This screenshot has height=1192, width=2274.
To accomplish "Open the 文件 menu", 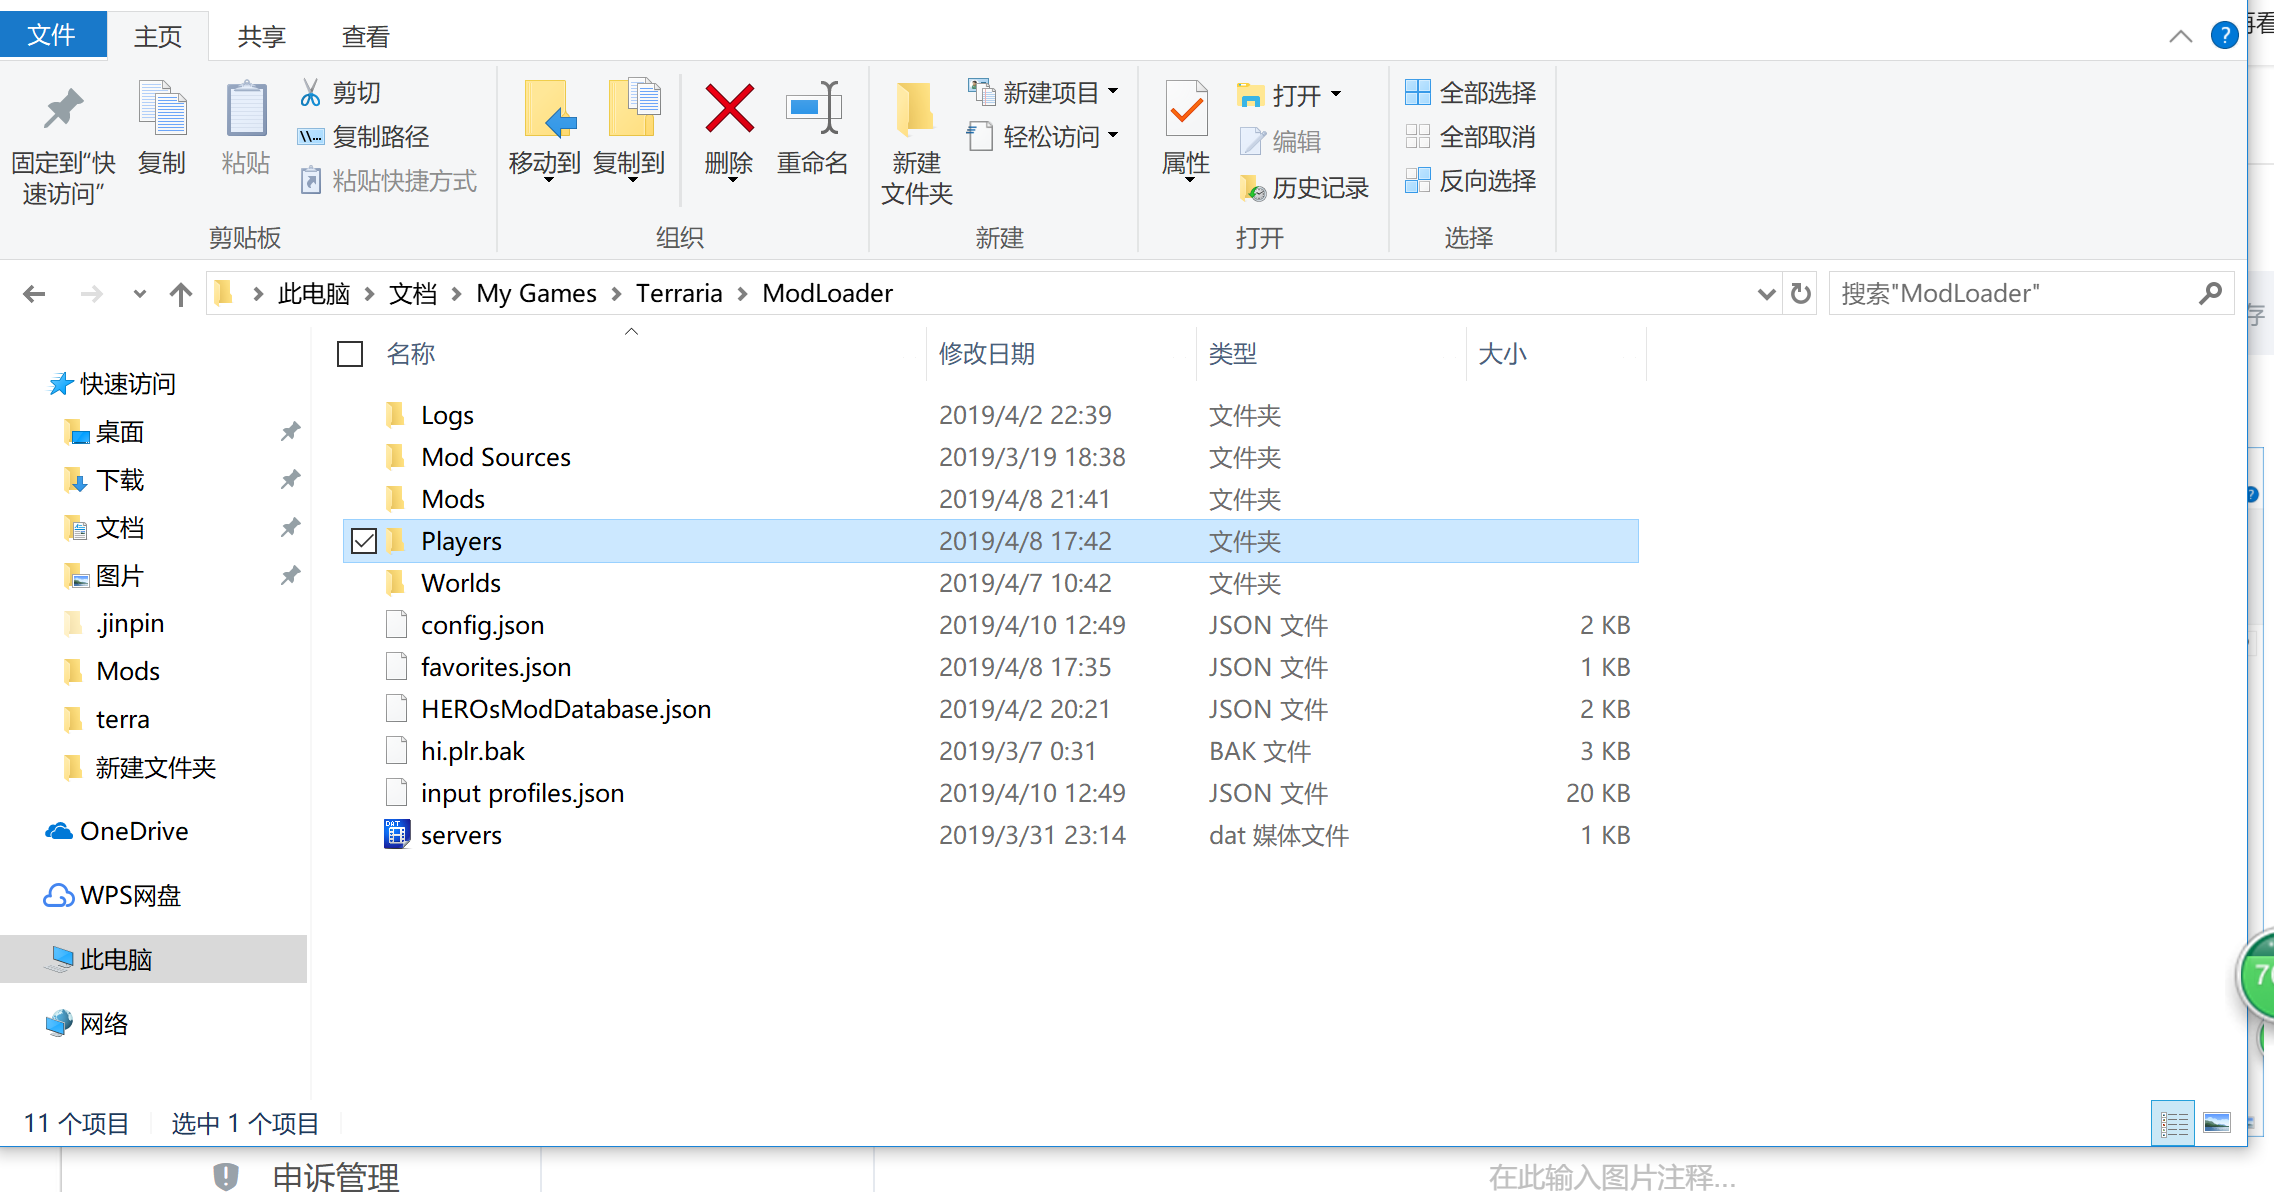I will pyautogui.click(x=53, y=33).
